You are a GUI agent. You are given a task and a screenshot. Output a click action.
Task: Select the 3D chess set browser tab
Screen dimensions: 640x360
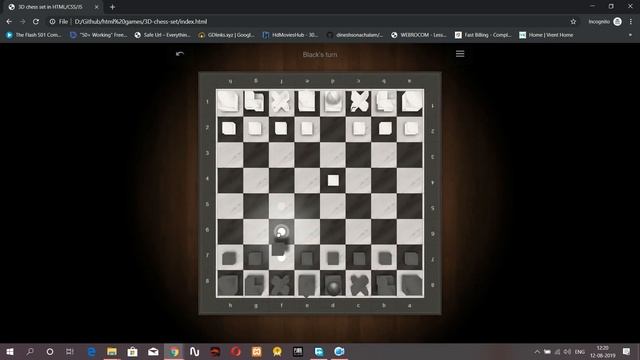53,7
